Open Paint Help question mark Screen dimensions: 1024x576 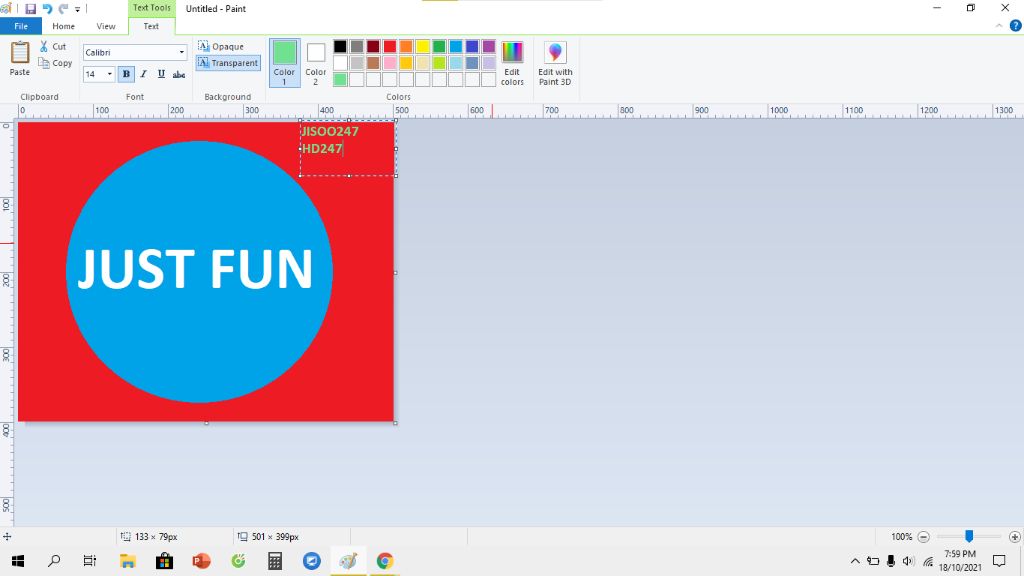(x=1016, y=26)
